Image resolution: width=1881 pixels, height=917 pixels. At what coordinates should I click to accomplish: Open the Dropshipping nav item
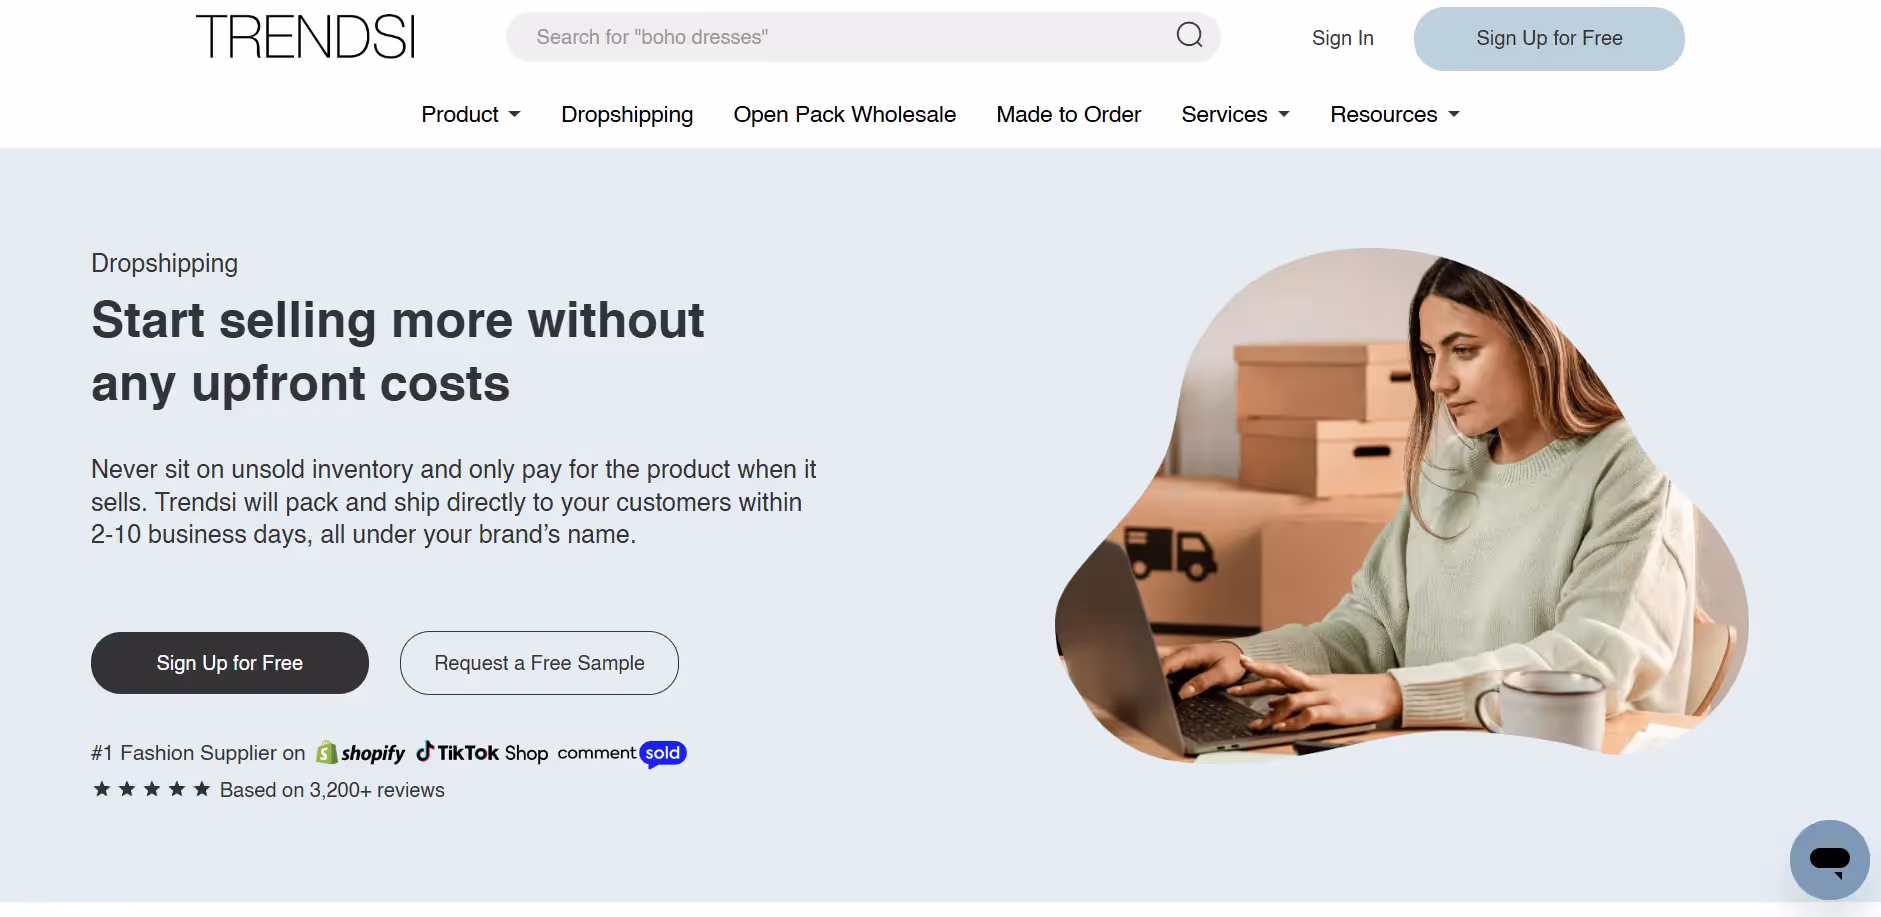(627, 114)
